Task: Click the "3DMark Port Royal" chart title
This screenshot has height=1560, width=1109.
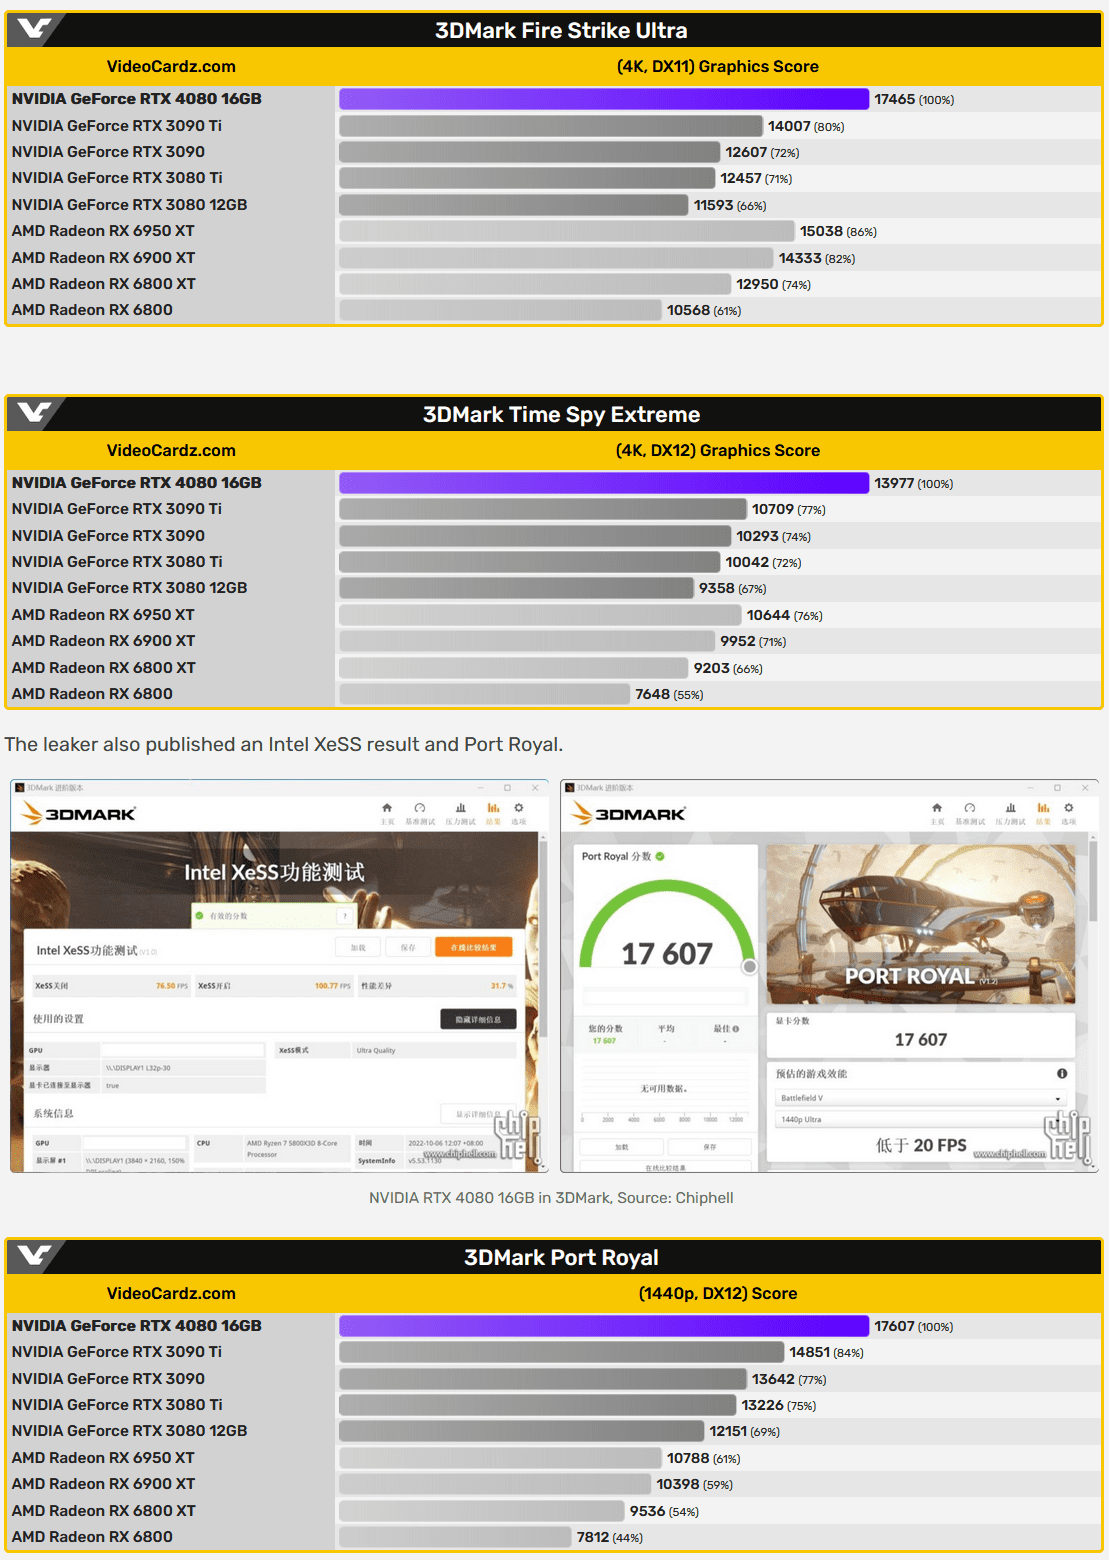Action: tap(561, 1257)
